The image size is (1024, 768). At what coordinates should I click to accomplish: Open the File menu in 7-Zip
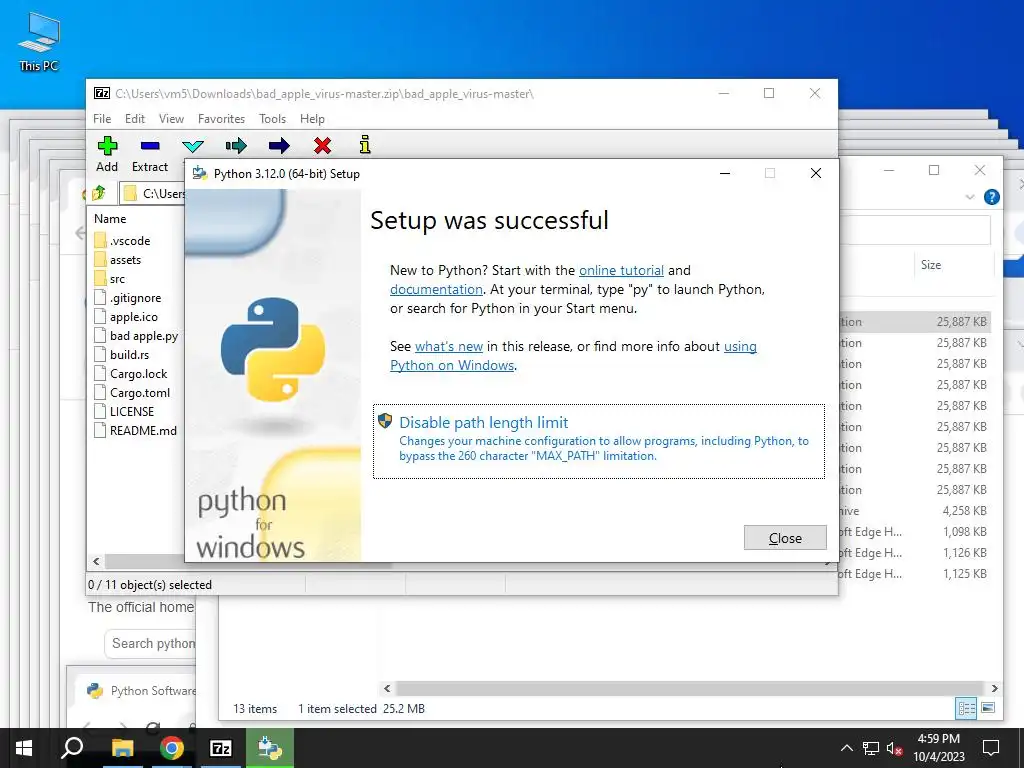102,119
